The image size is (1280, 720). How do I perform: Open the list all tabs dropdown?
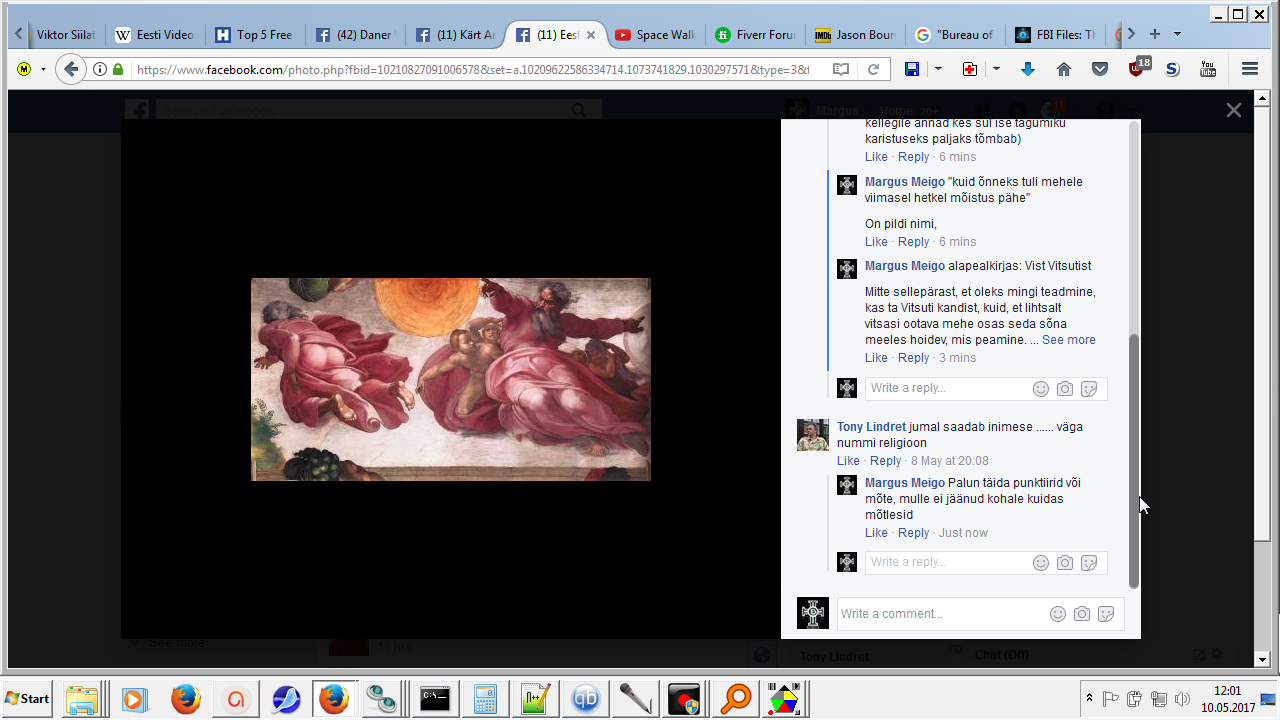1177,34
